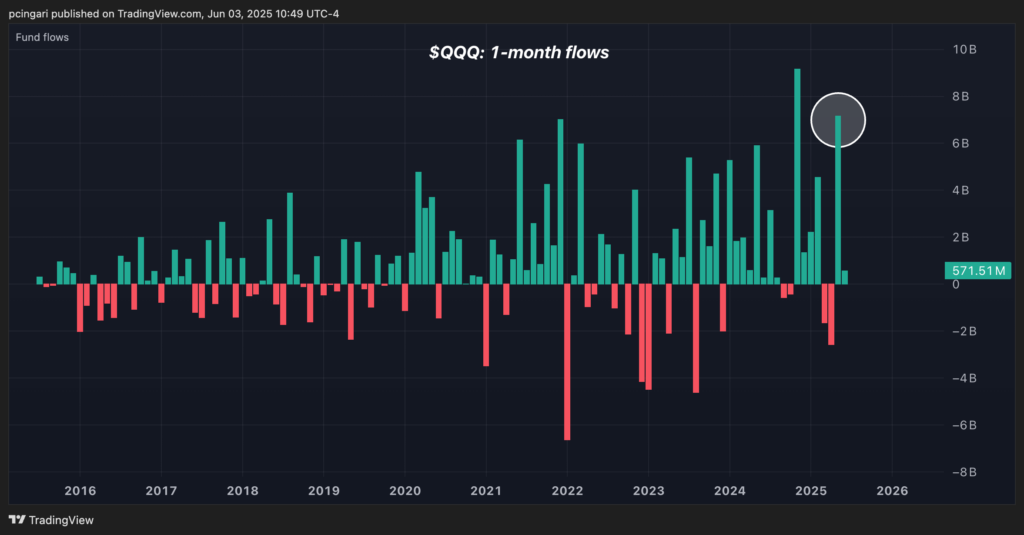Select the 2016 label on the time axis

click(x=80, y=491)
